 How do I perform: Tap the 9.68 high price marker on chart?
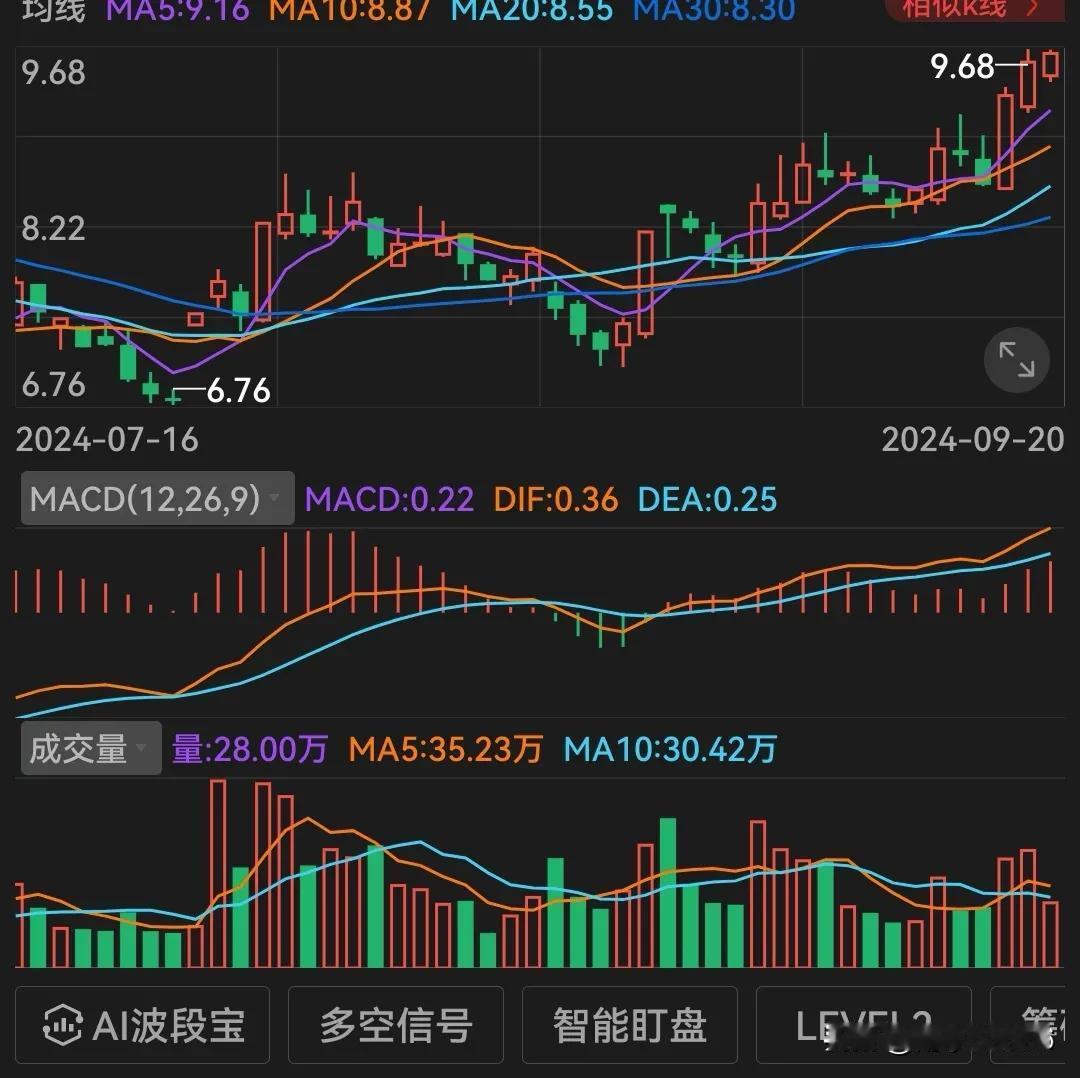pyautogui.click(x=962, y=67)
